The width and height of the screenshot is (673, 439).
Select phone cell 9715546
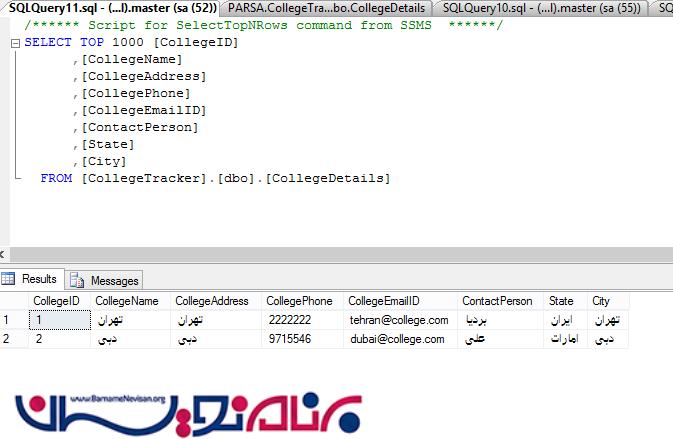(303, 339)
